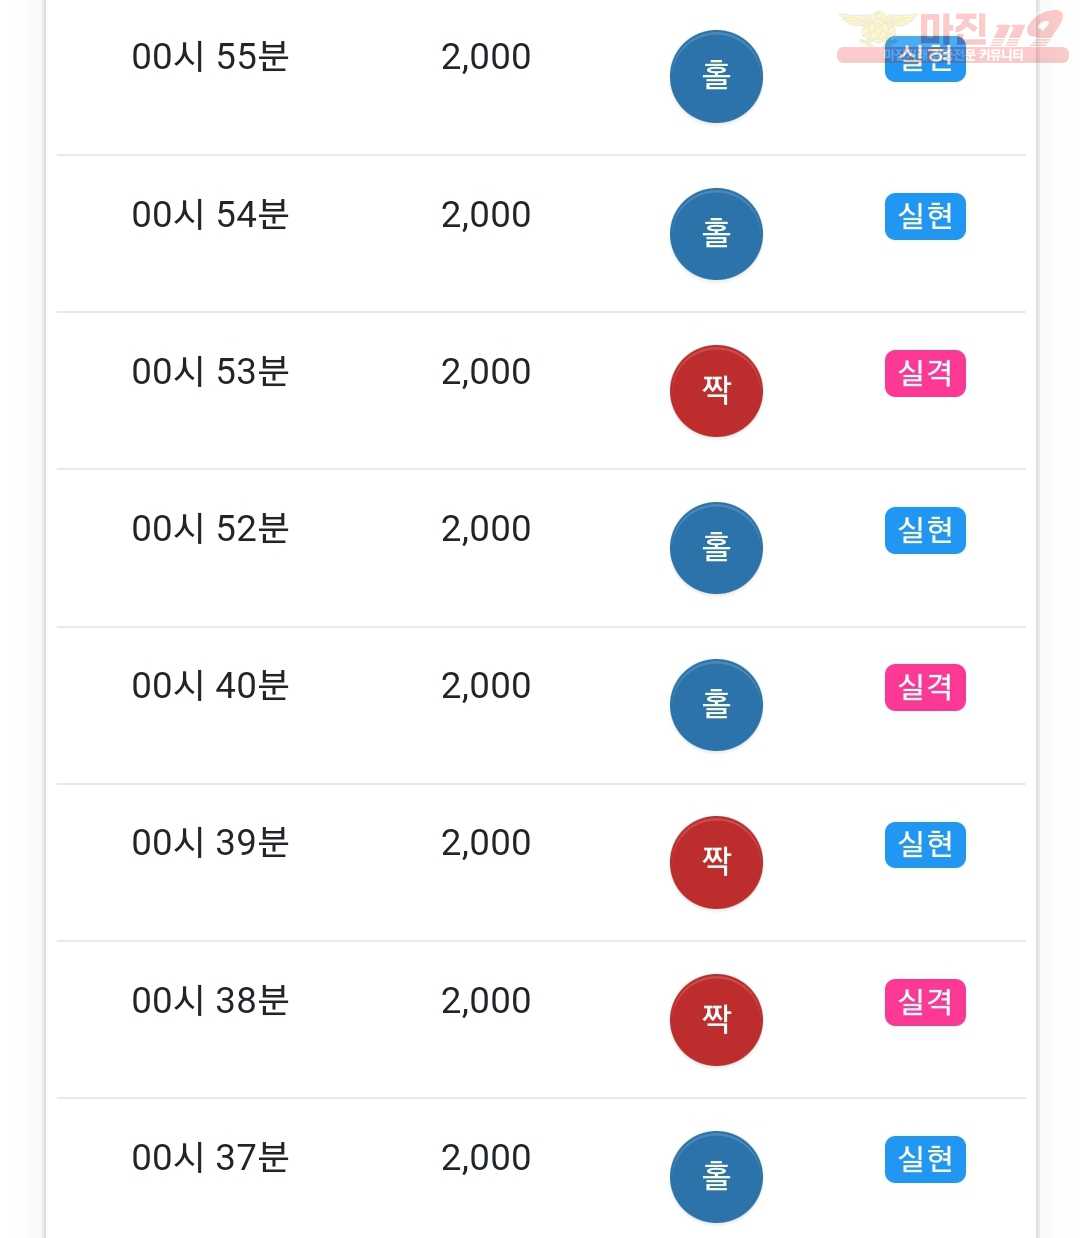1080x1238 pixels.
Task: Tap the red 짝 circle in 00시 38분 row
Action: tap(716, 1019)
